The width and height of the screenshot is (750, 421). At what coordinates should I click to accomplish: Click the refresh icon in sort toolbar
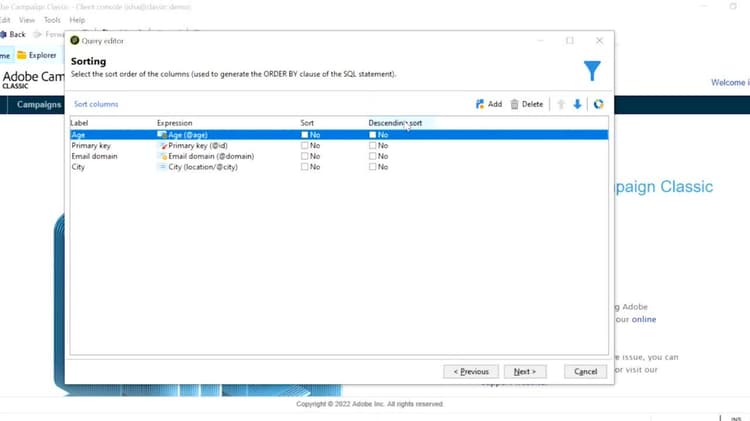(x=598, y=104)
